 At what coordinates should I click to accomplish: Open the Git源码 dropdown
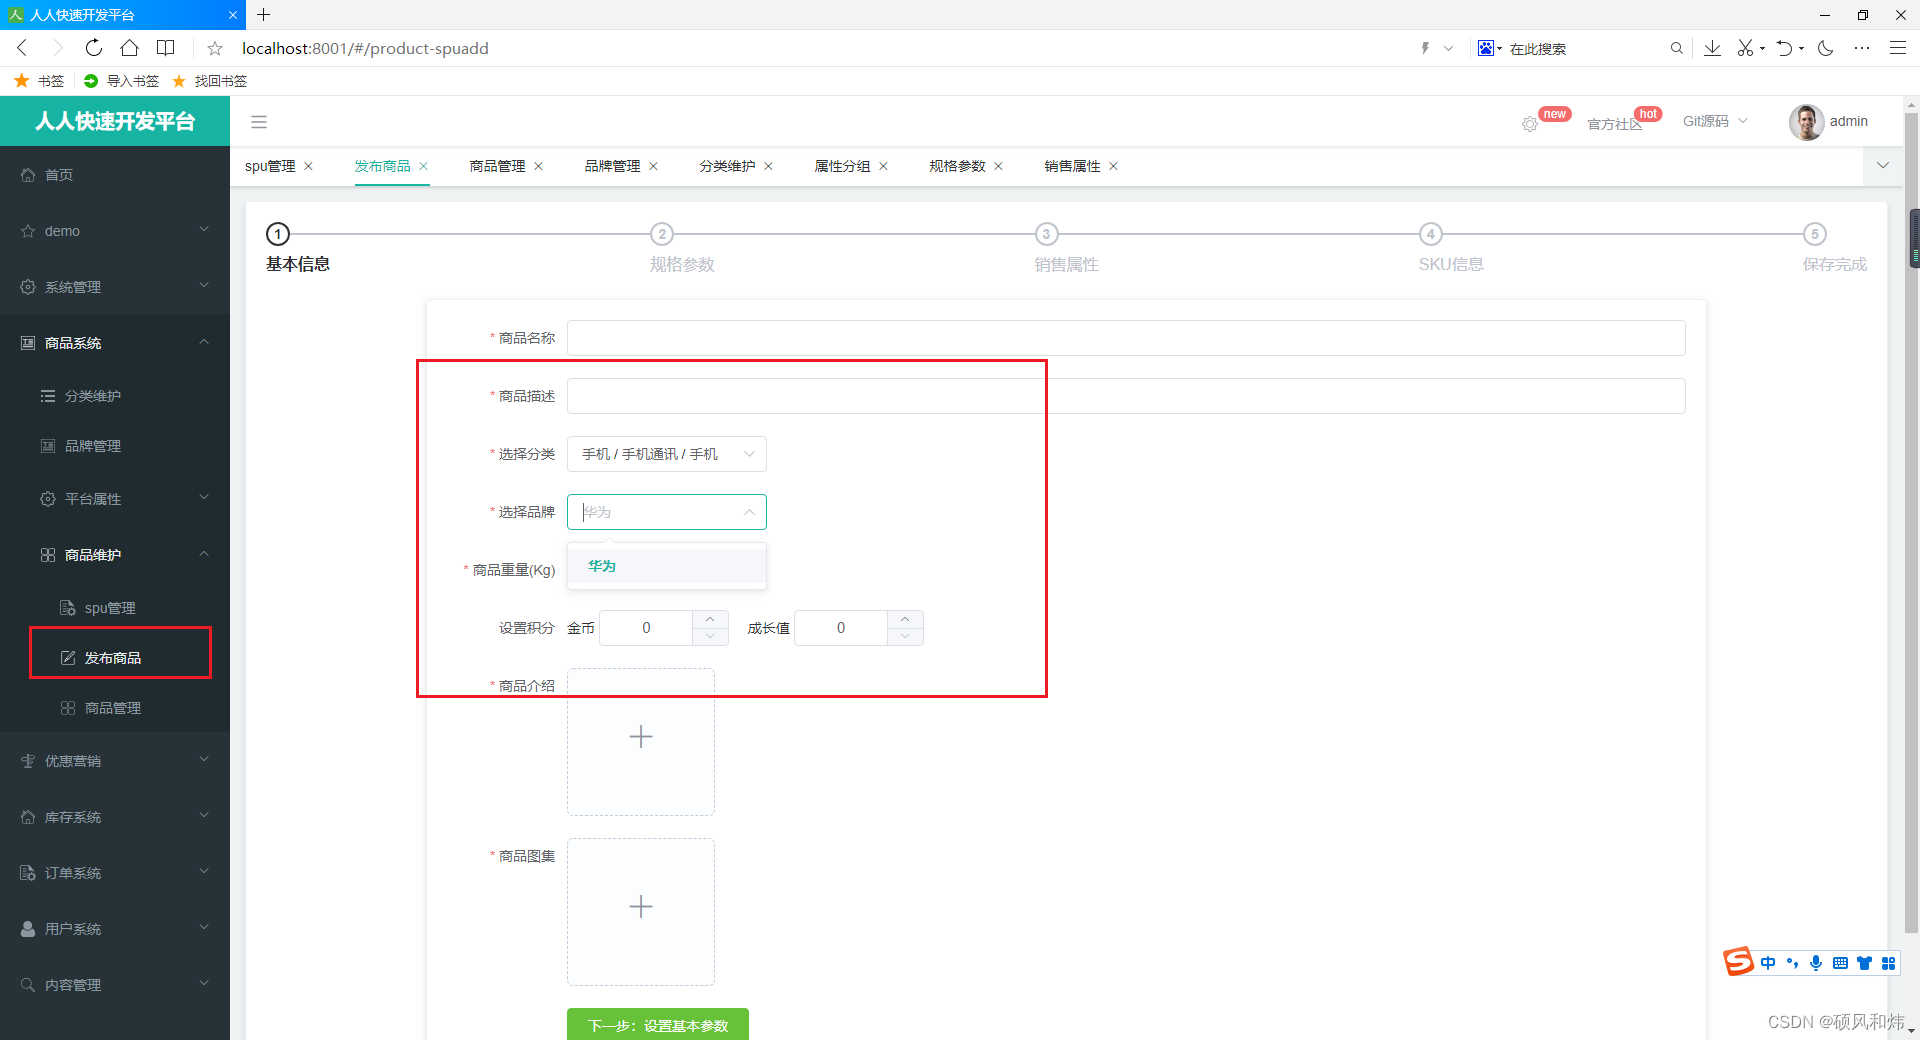point(1715,121)
